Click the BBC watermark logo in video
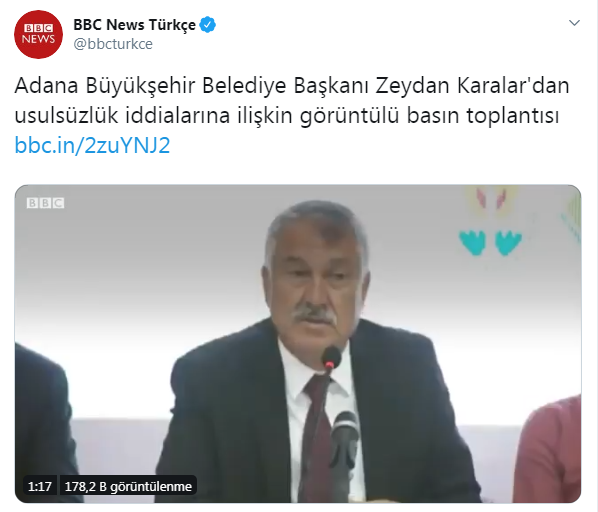The height and width of the screenshot is (512, 598). coord(45,203)
